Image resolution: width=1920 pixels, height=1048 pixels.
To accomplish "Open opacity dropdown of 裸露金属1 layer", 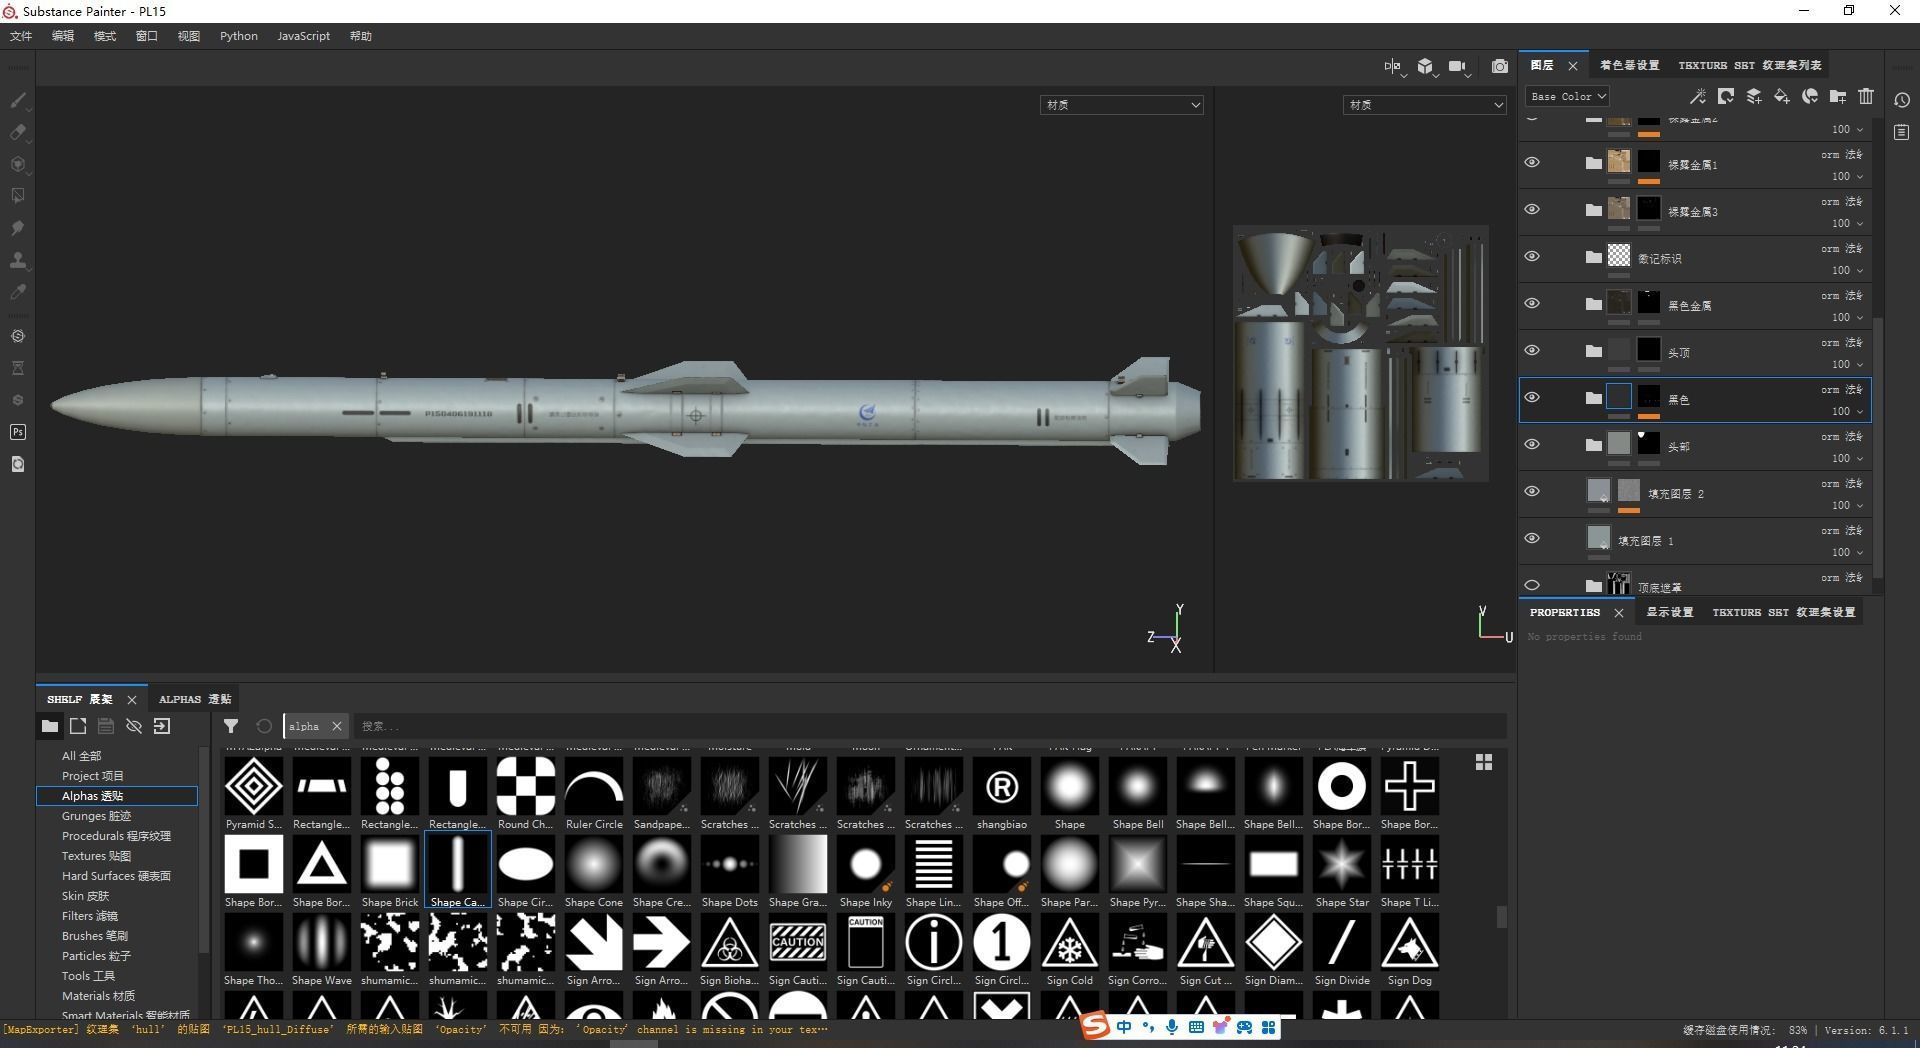I will 1847,176.
